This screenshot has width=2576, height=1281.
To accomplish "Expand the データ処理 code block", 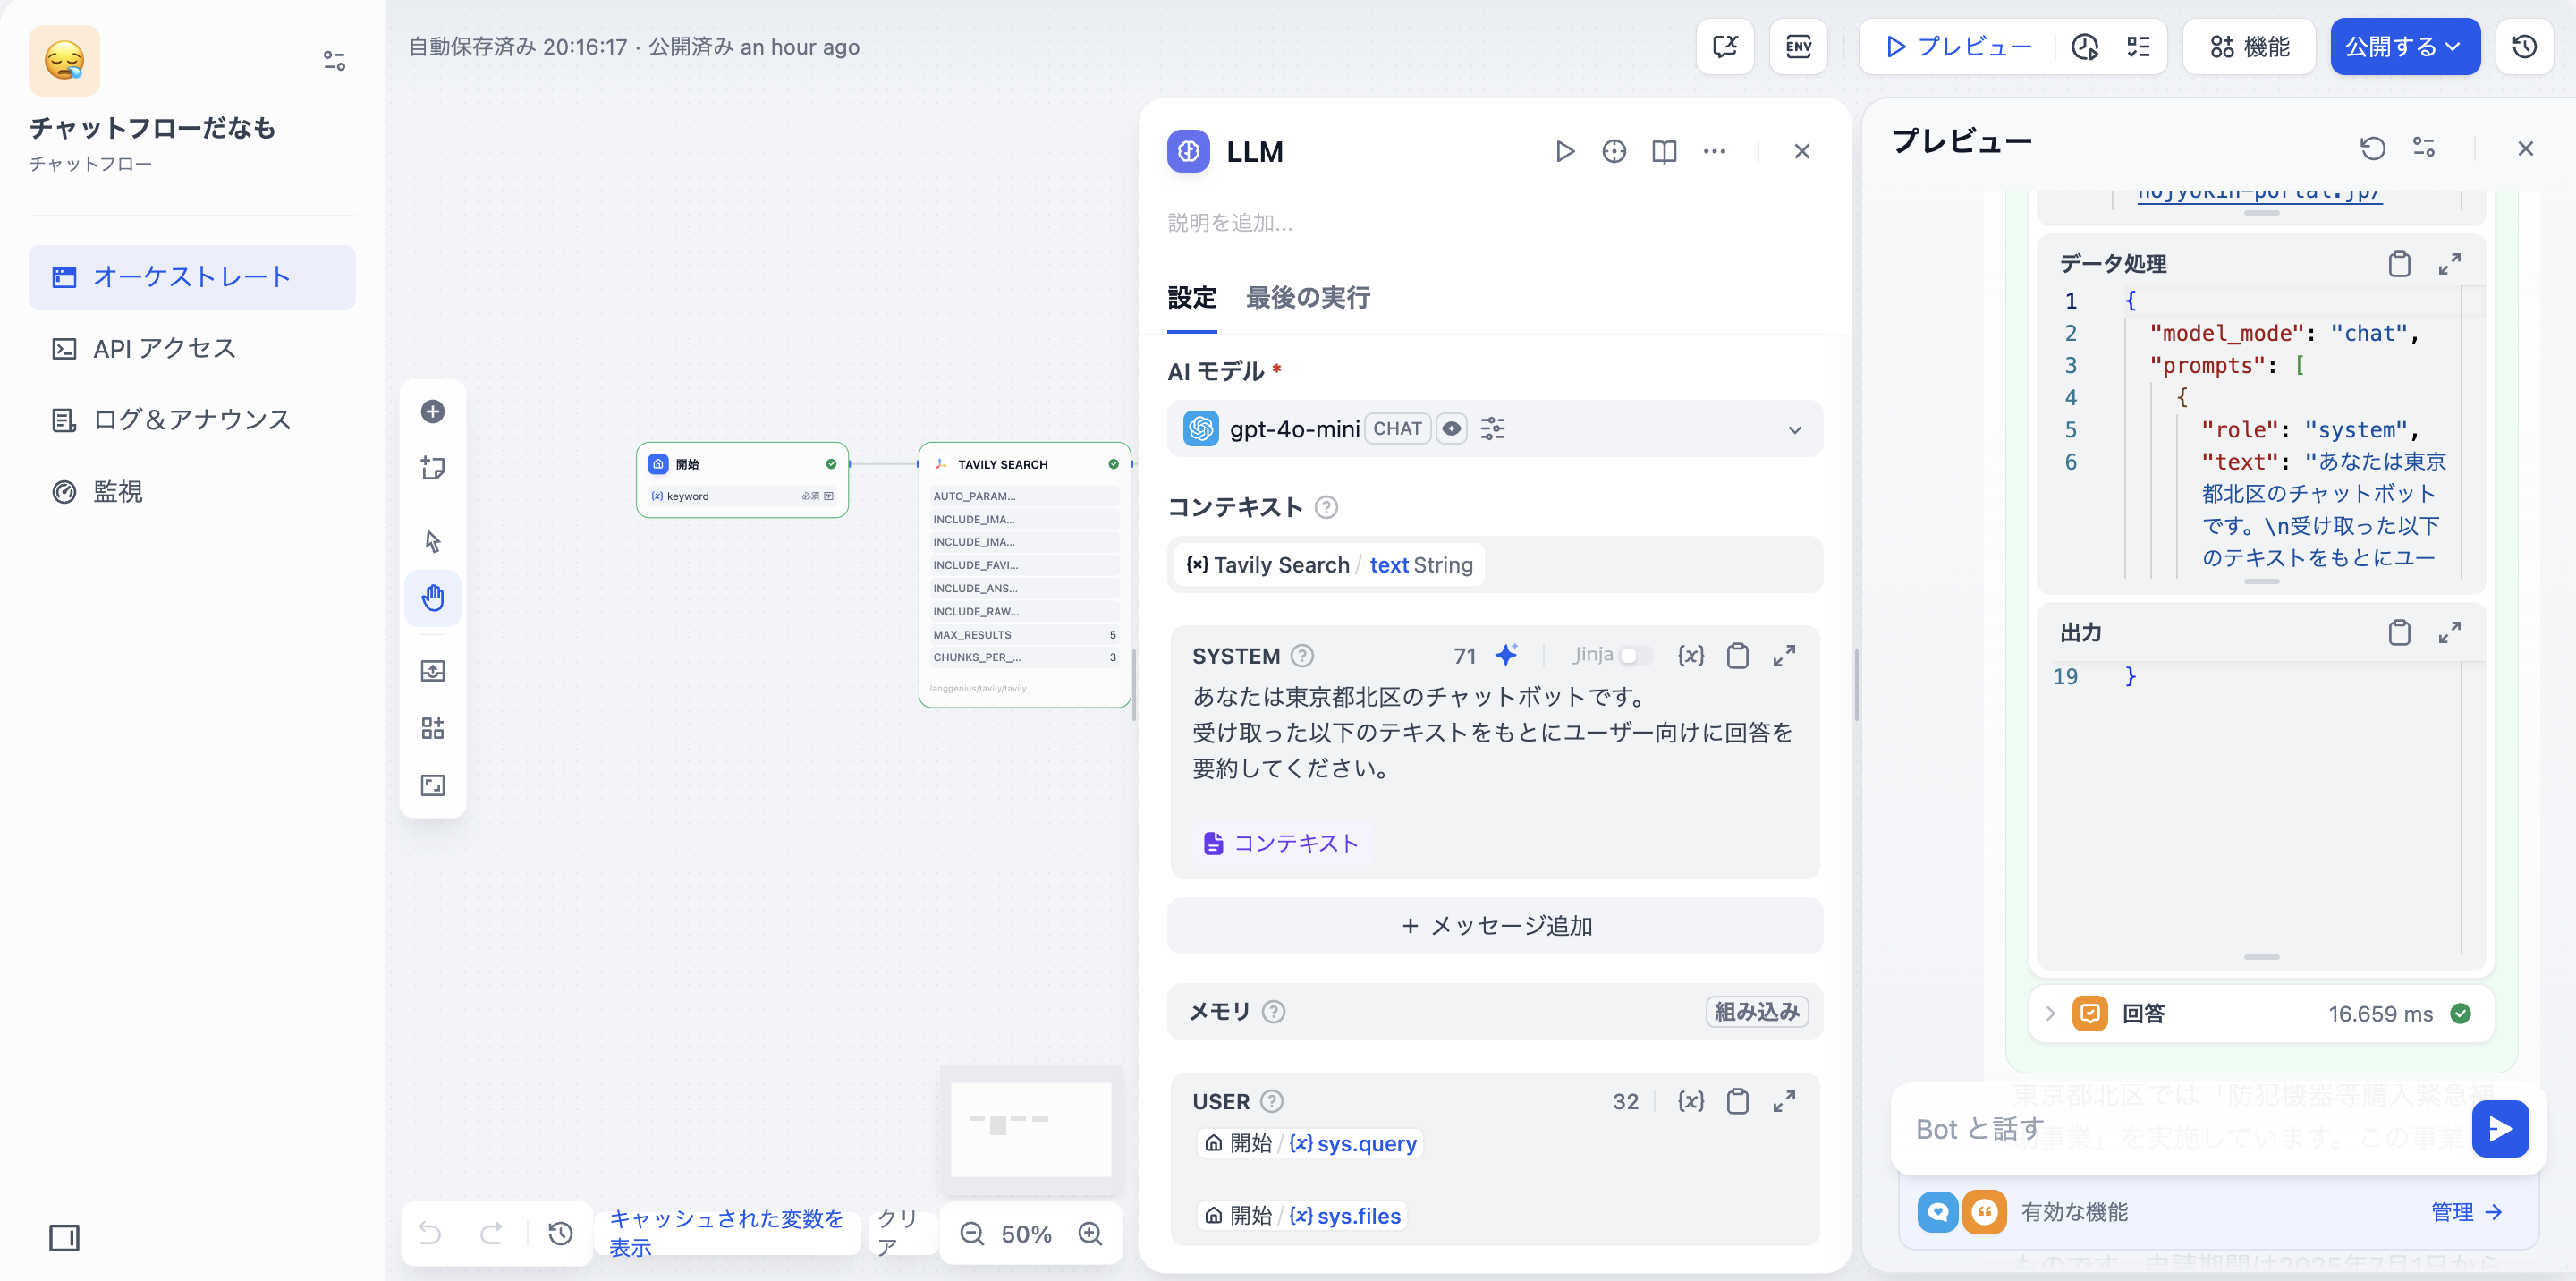I will [x=2449, y=264].
